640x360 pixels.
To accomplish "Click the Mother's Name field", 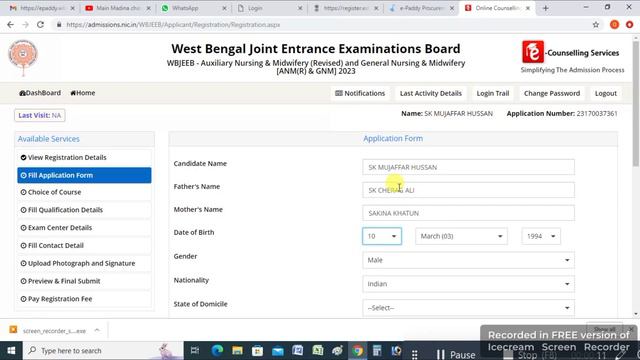I will tap(468, 213).
